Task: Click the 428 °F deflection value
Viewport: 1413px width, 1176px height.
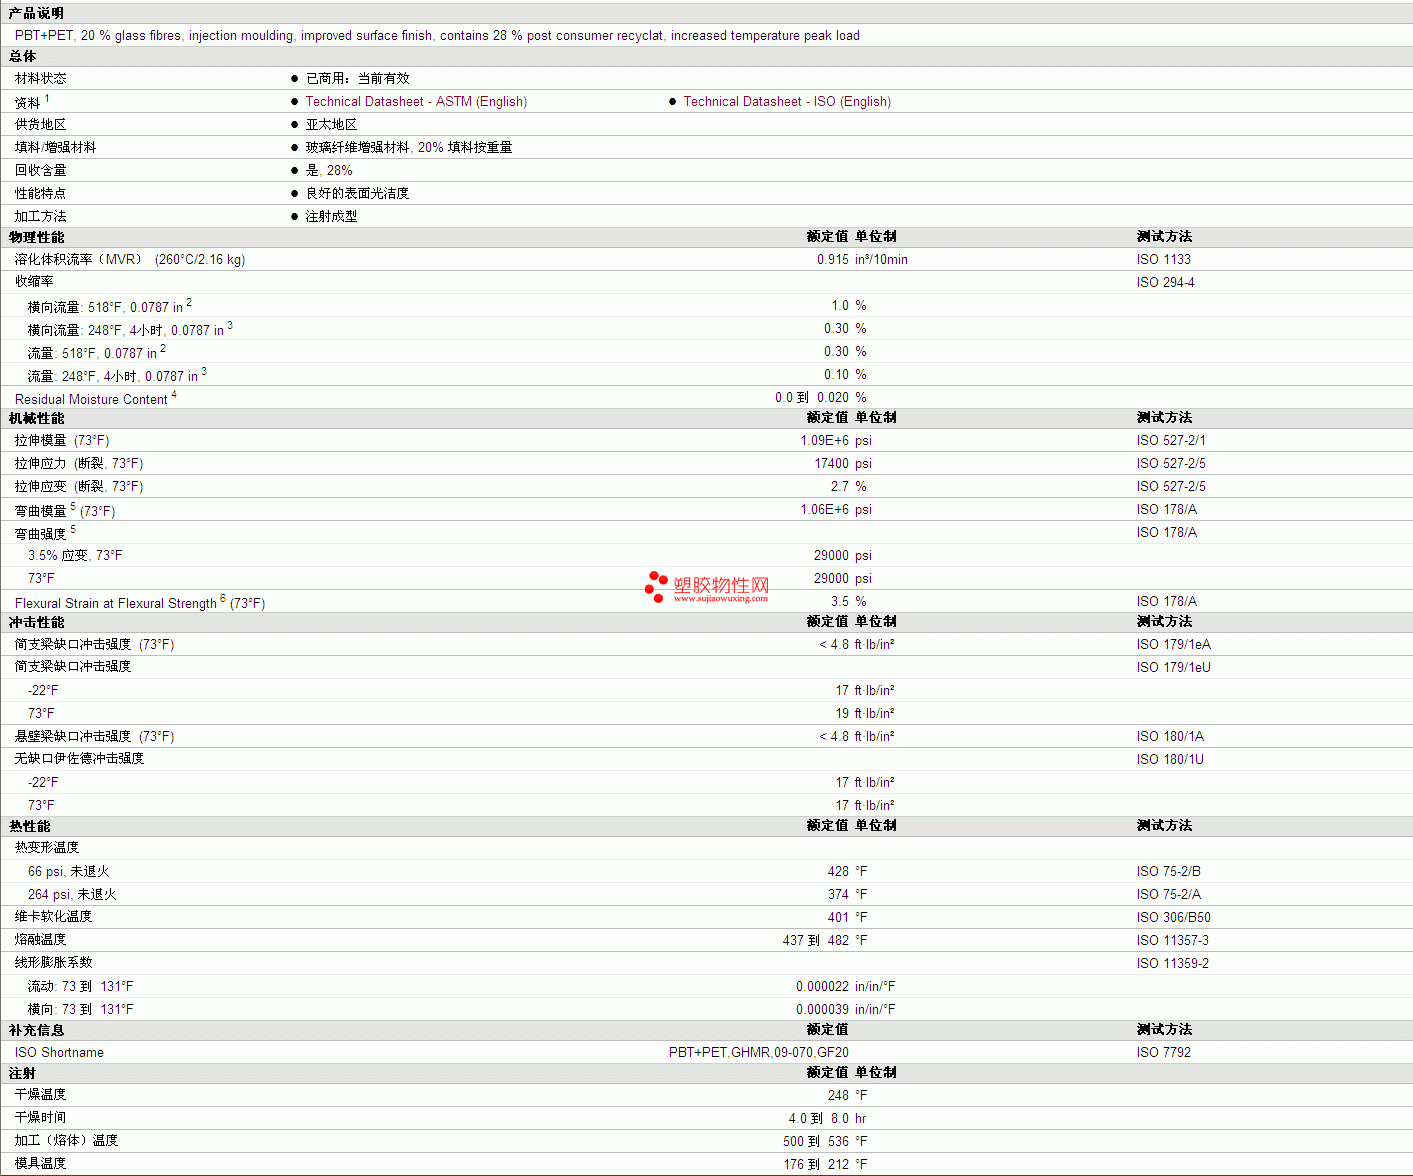Action: (x=847, y=871)
